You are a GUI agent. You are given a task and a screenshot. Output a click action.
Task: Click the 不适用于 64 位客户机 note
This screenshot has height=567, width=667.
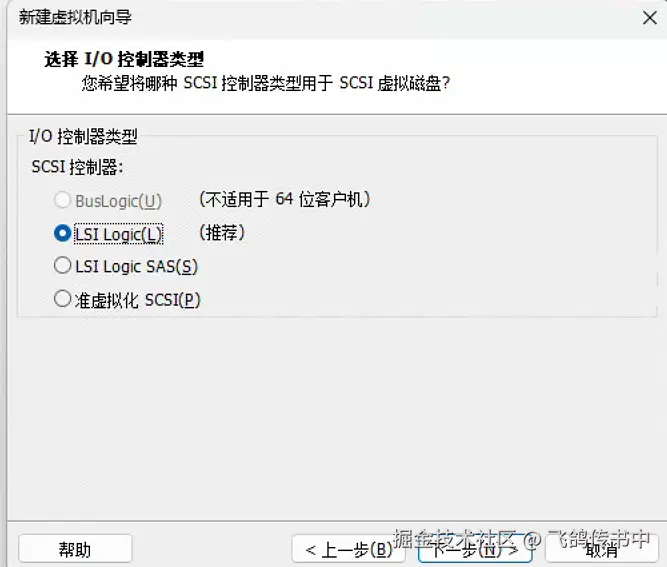285,199
